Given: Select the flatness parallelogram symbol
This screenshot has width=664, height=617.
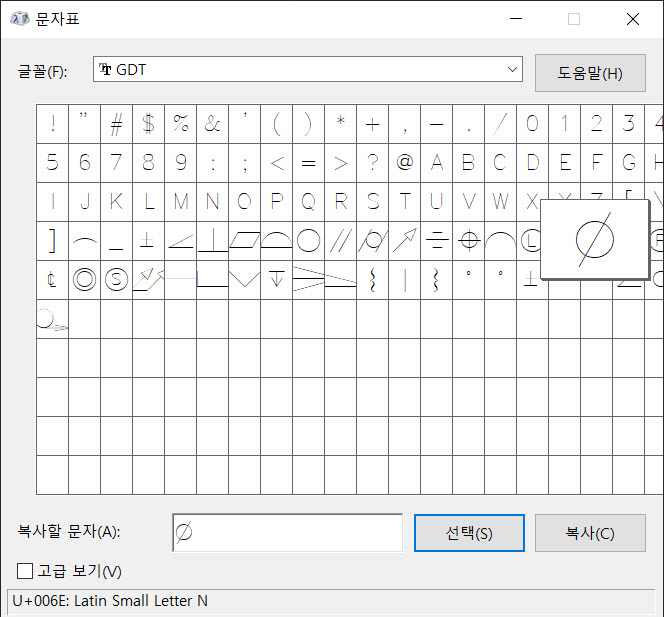Looking at the screenshot, I should (245, 241).
